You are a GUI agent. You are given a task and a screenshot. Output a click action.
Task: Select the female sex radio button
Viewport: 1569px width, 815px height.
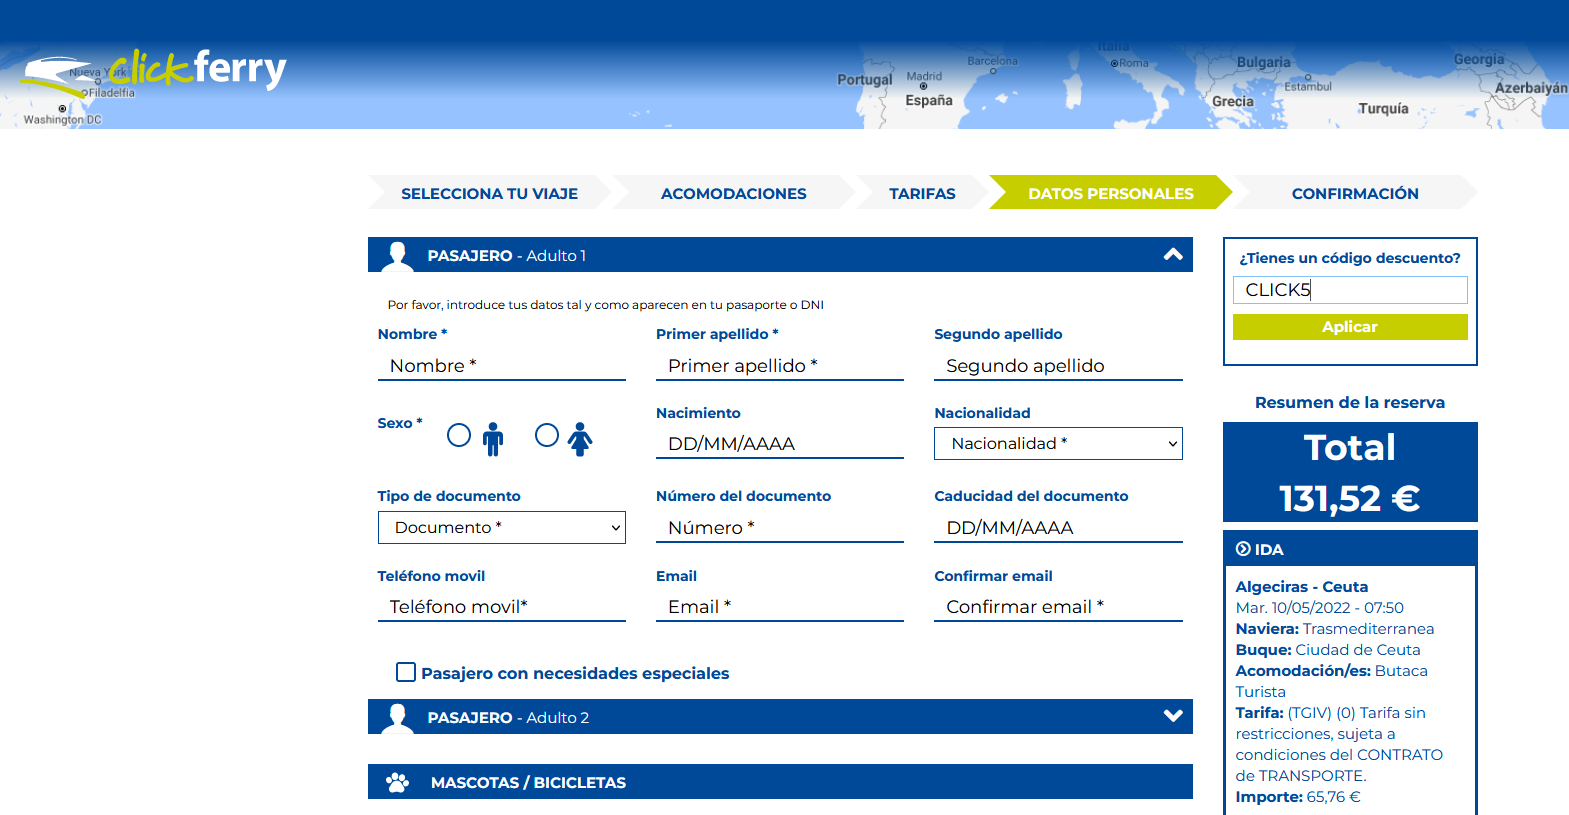pyautogui.click(x=547, y=435)
